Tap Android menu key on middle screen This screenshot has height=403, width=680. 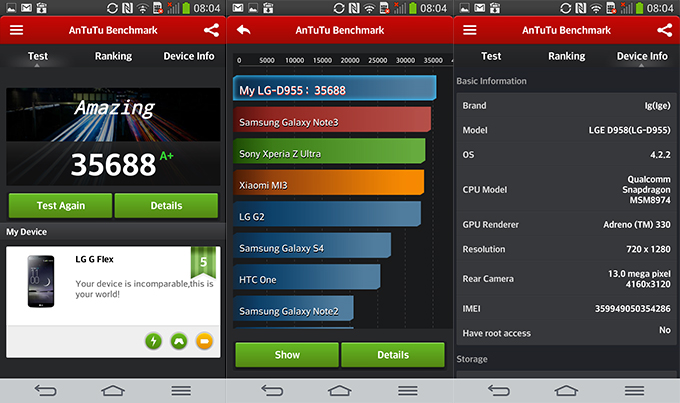[408, 391]
